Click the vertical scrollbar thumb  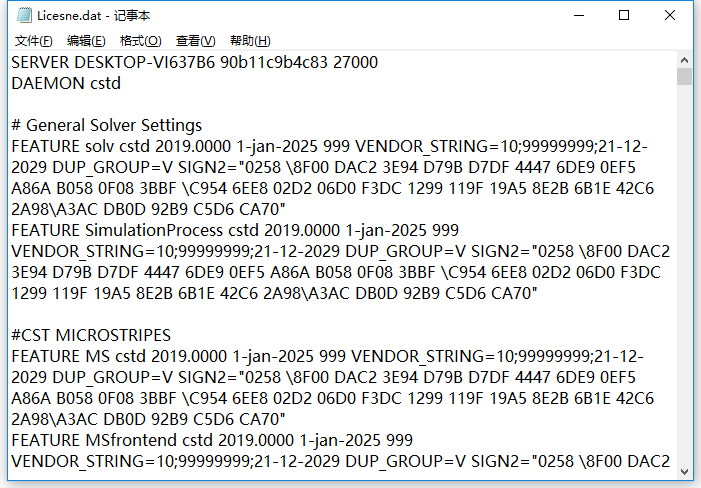[x=684, y=76]
